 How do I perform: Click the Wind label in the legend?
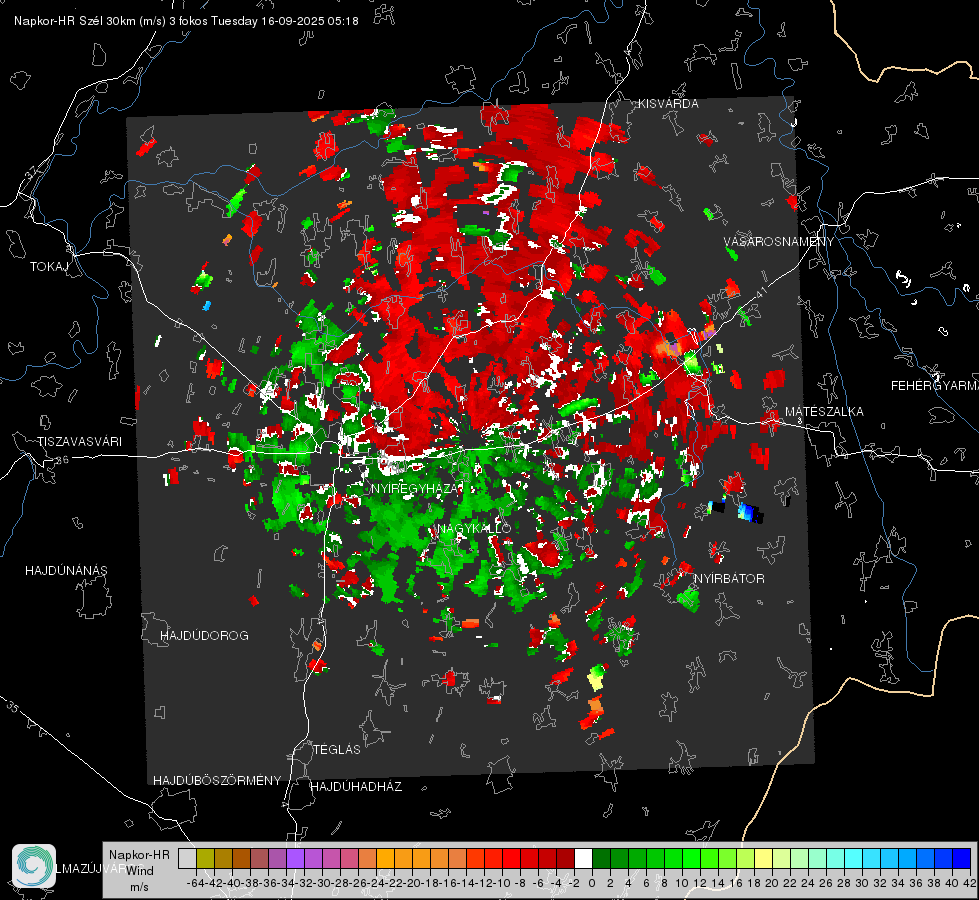tap(140, 870)
